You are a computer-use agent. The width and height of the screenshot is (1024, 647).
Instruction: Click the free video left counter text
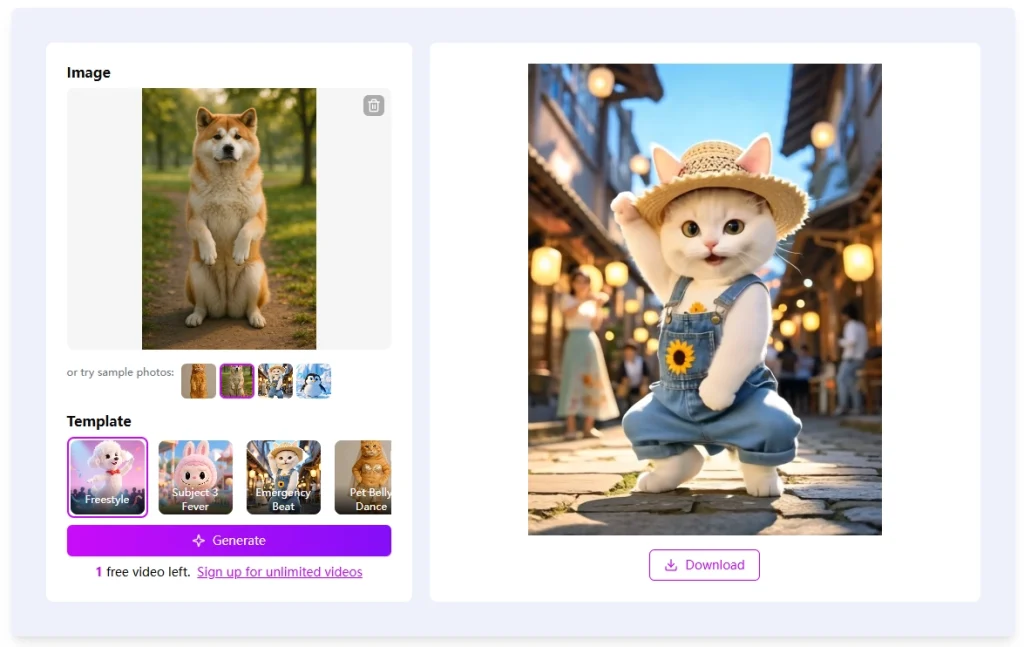143,572
